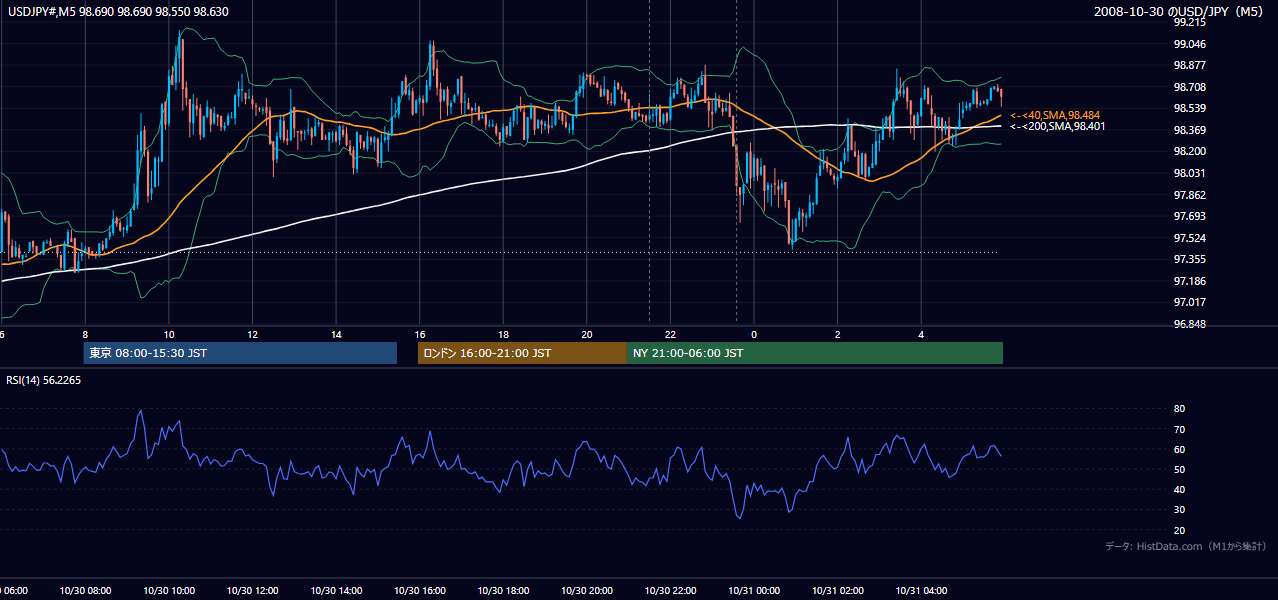
Task: Select the 10/30 10:00 bottom time label
Action: 169,591
